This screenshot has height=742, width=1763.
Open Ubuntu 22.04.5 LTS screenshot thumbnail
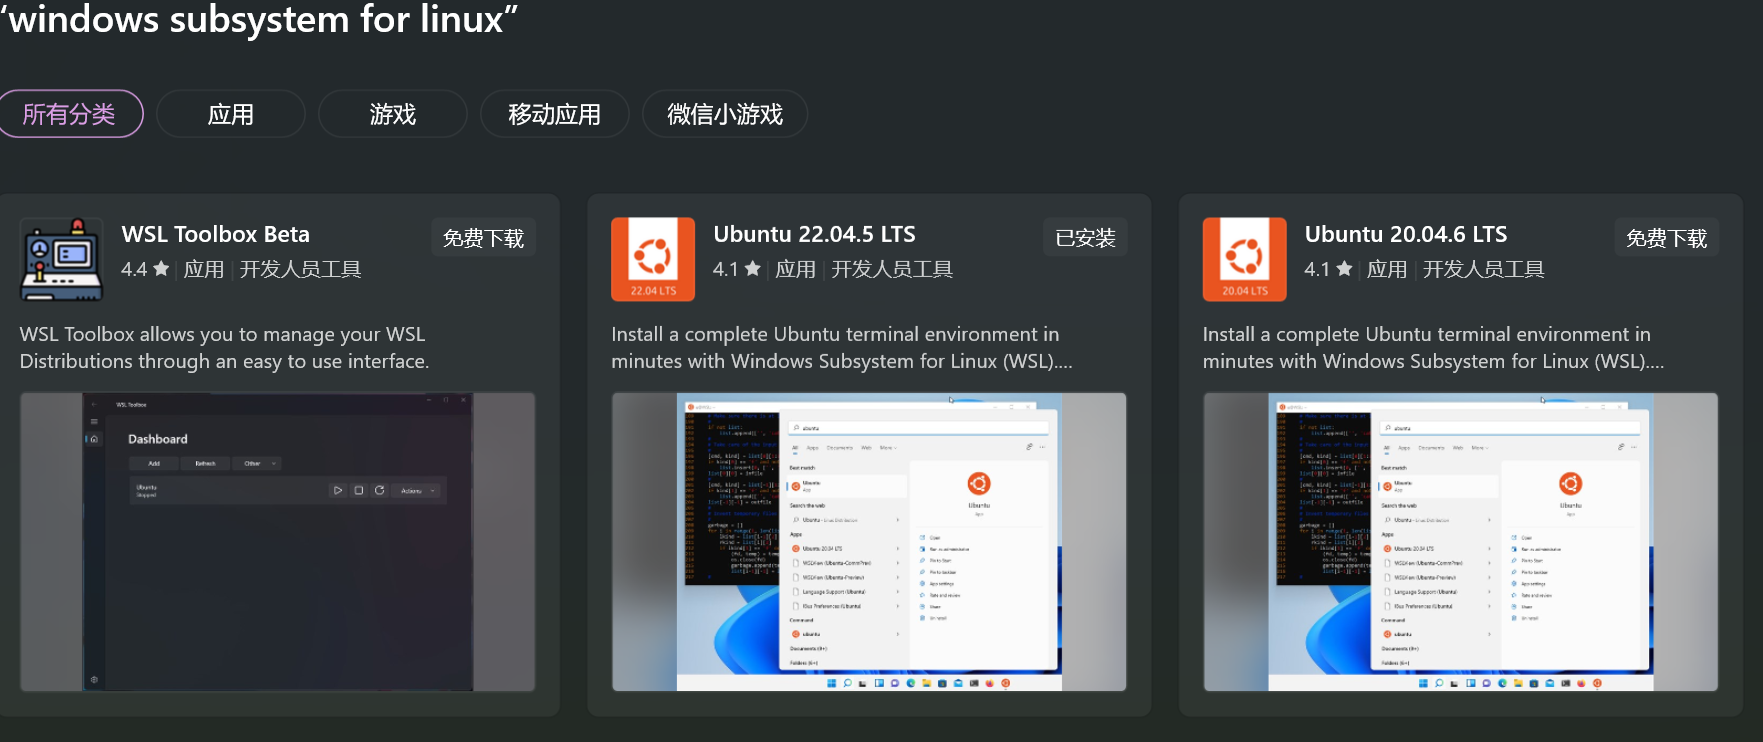869,542
